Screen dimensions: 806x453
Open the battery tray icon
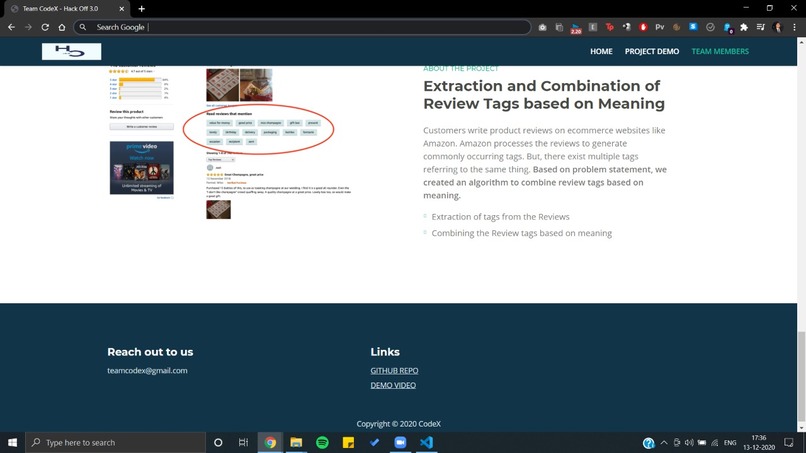tap(702, 443)
